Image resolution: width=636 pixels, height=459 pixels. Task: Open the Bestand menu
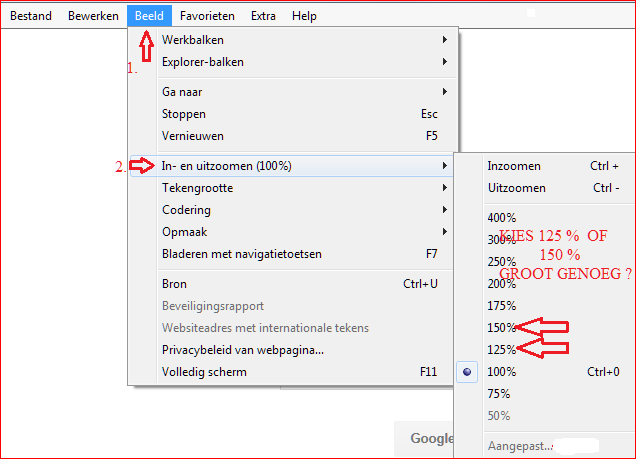[31, 16]
